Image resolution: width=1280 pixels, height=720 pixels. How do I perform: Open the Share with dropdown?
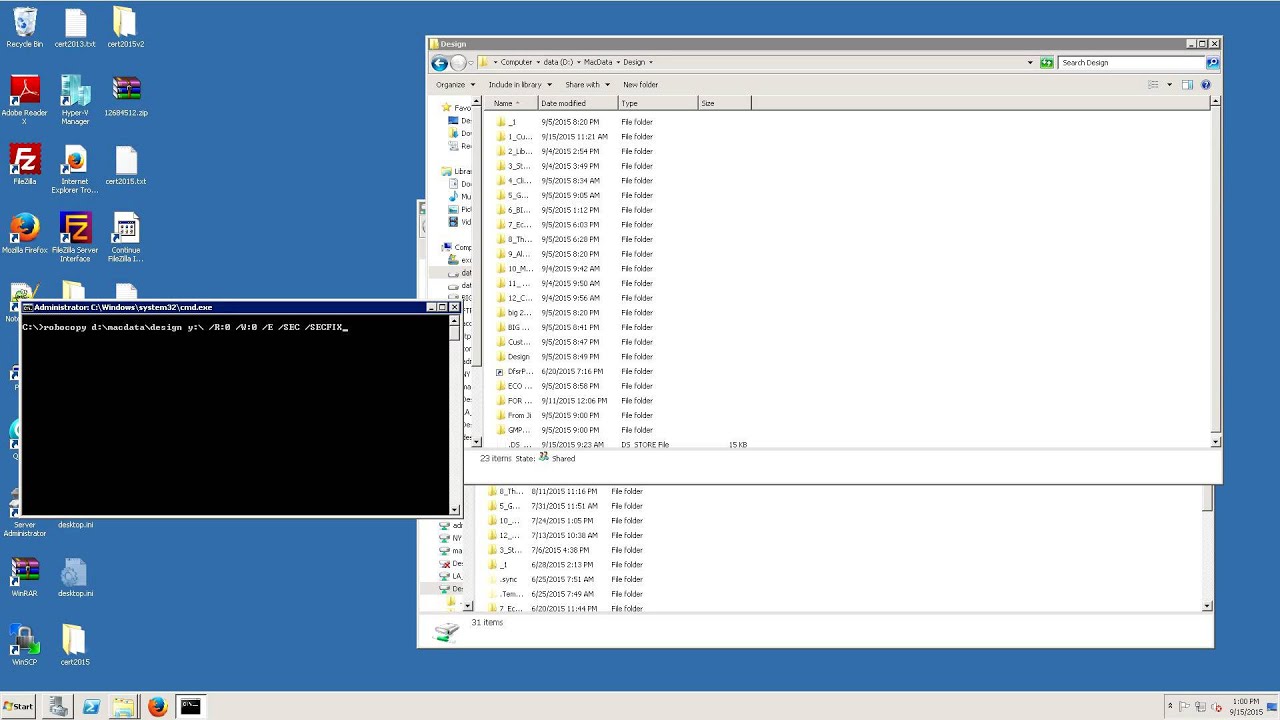click(x=587, y=85)
